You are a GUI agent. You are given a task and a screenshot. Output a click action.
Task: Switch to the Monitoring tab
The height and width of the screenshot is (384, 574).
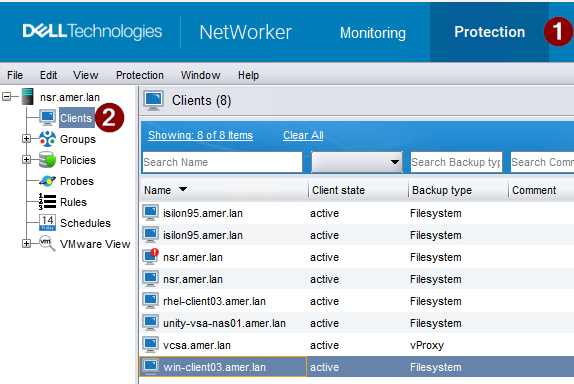[x=373, y=33]
